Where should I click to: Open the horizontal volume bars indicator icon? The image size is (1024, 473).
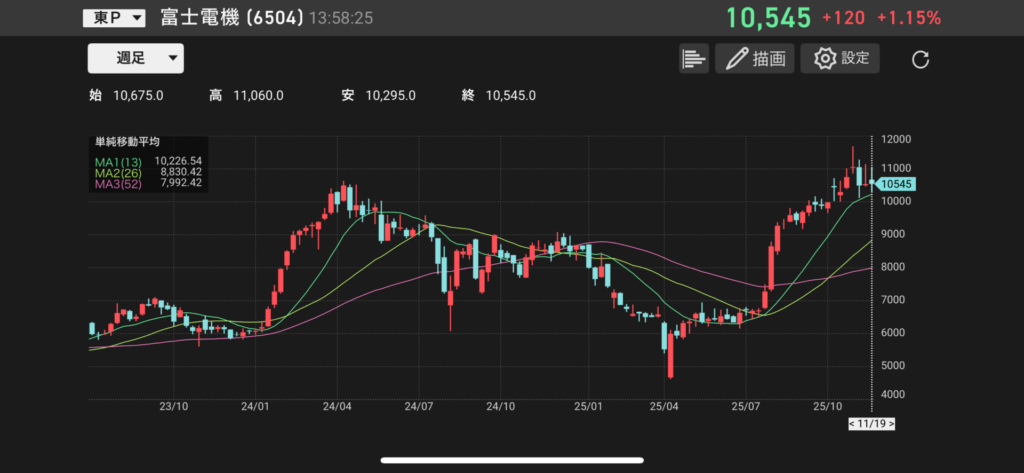point(693,59)
